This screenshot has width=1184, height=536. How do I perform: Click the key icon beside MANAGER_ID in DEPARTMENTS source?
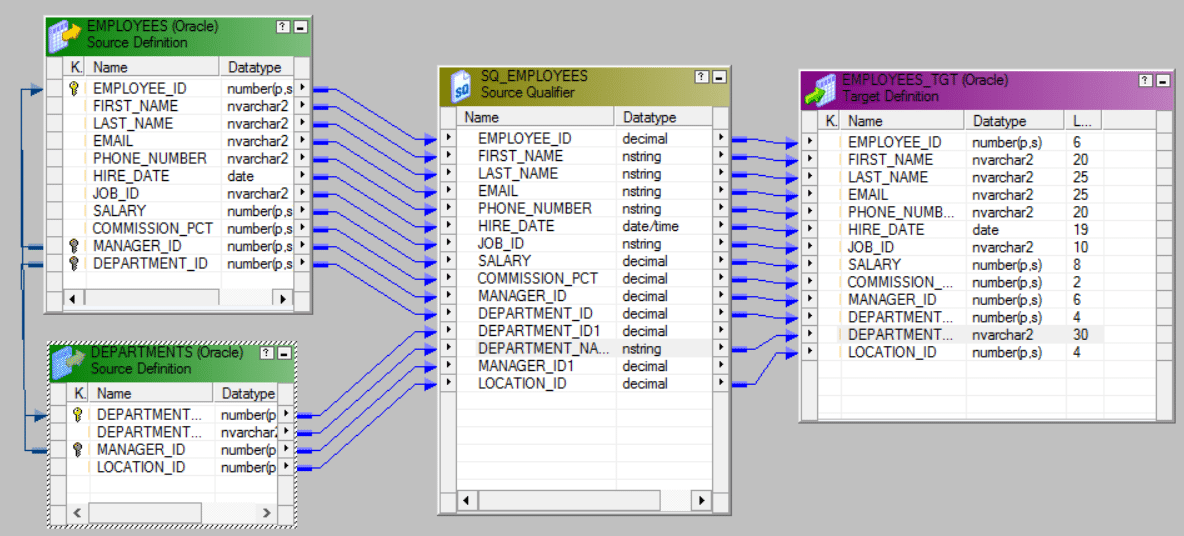click(78, 450)
